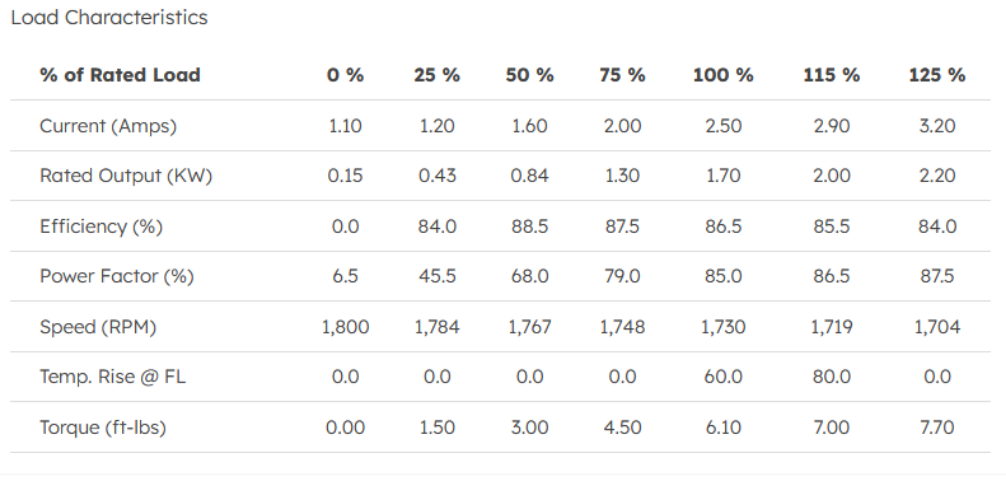Click the 100 % column header
The height and width of the screenshot is (500, 1006).
(723, 75)
